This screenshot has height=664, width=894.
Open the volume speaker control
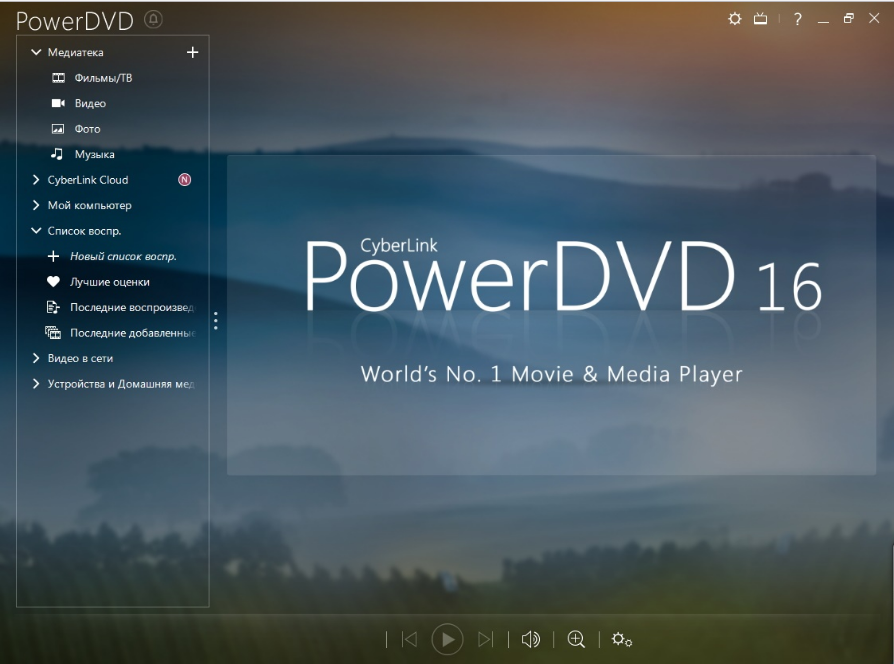531,639
